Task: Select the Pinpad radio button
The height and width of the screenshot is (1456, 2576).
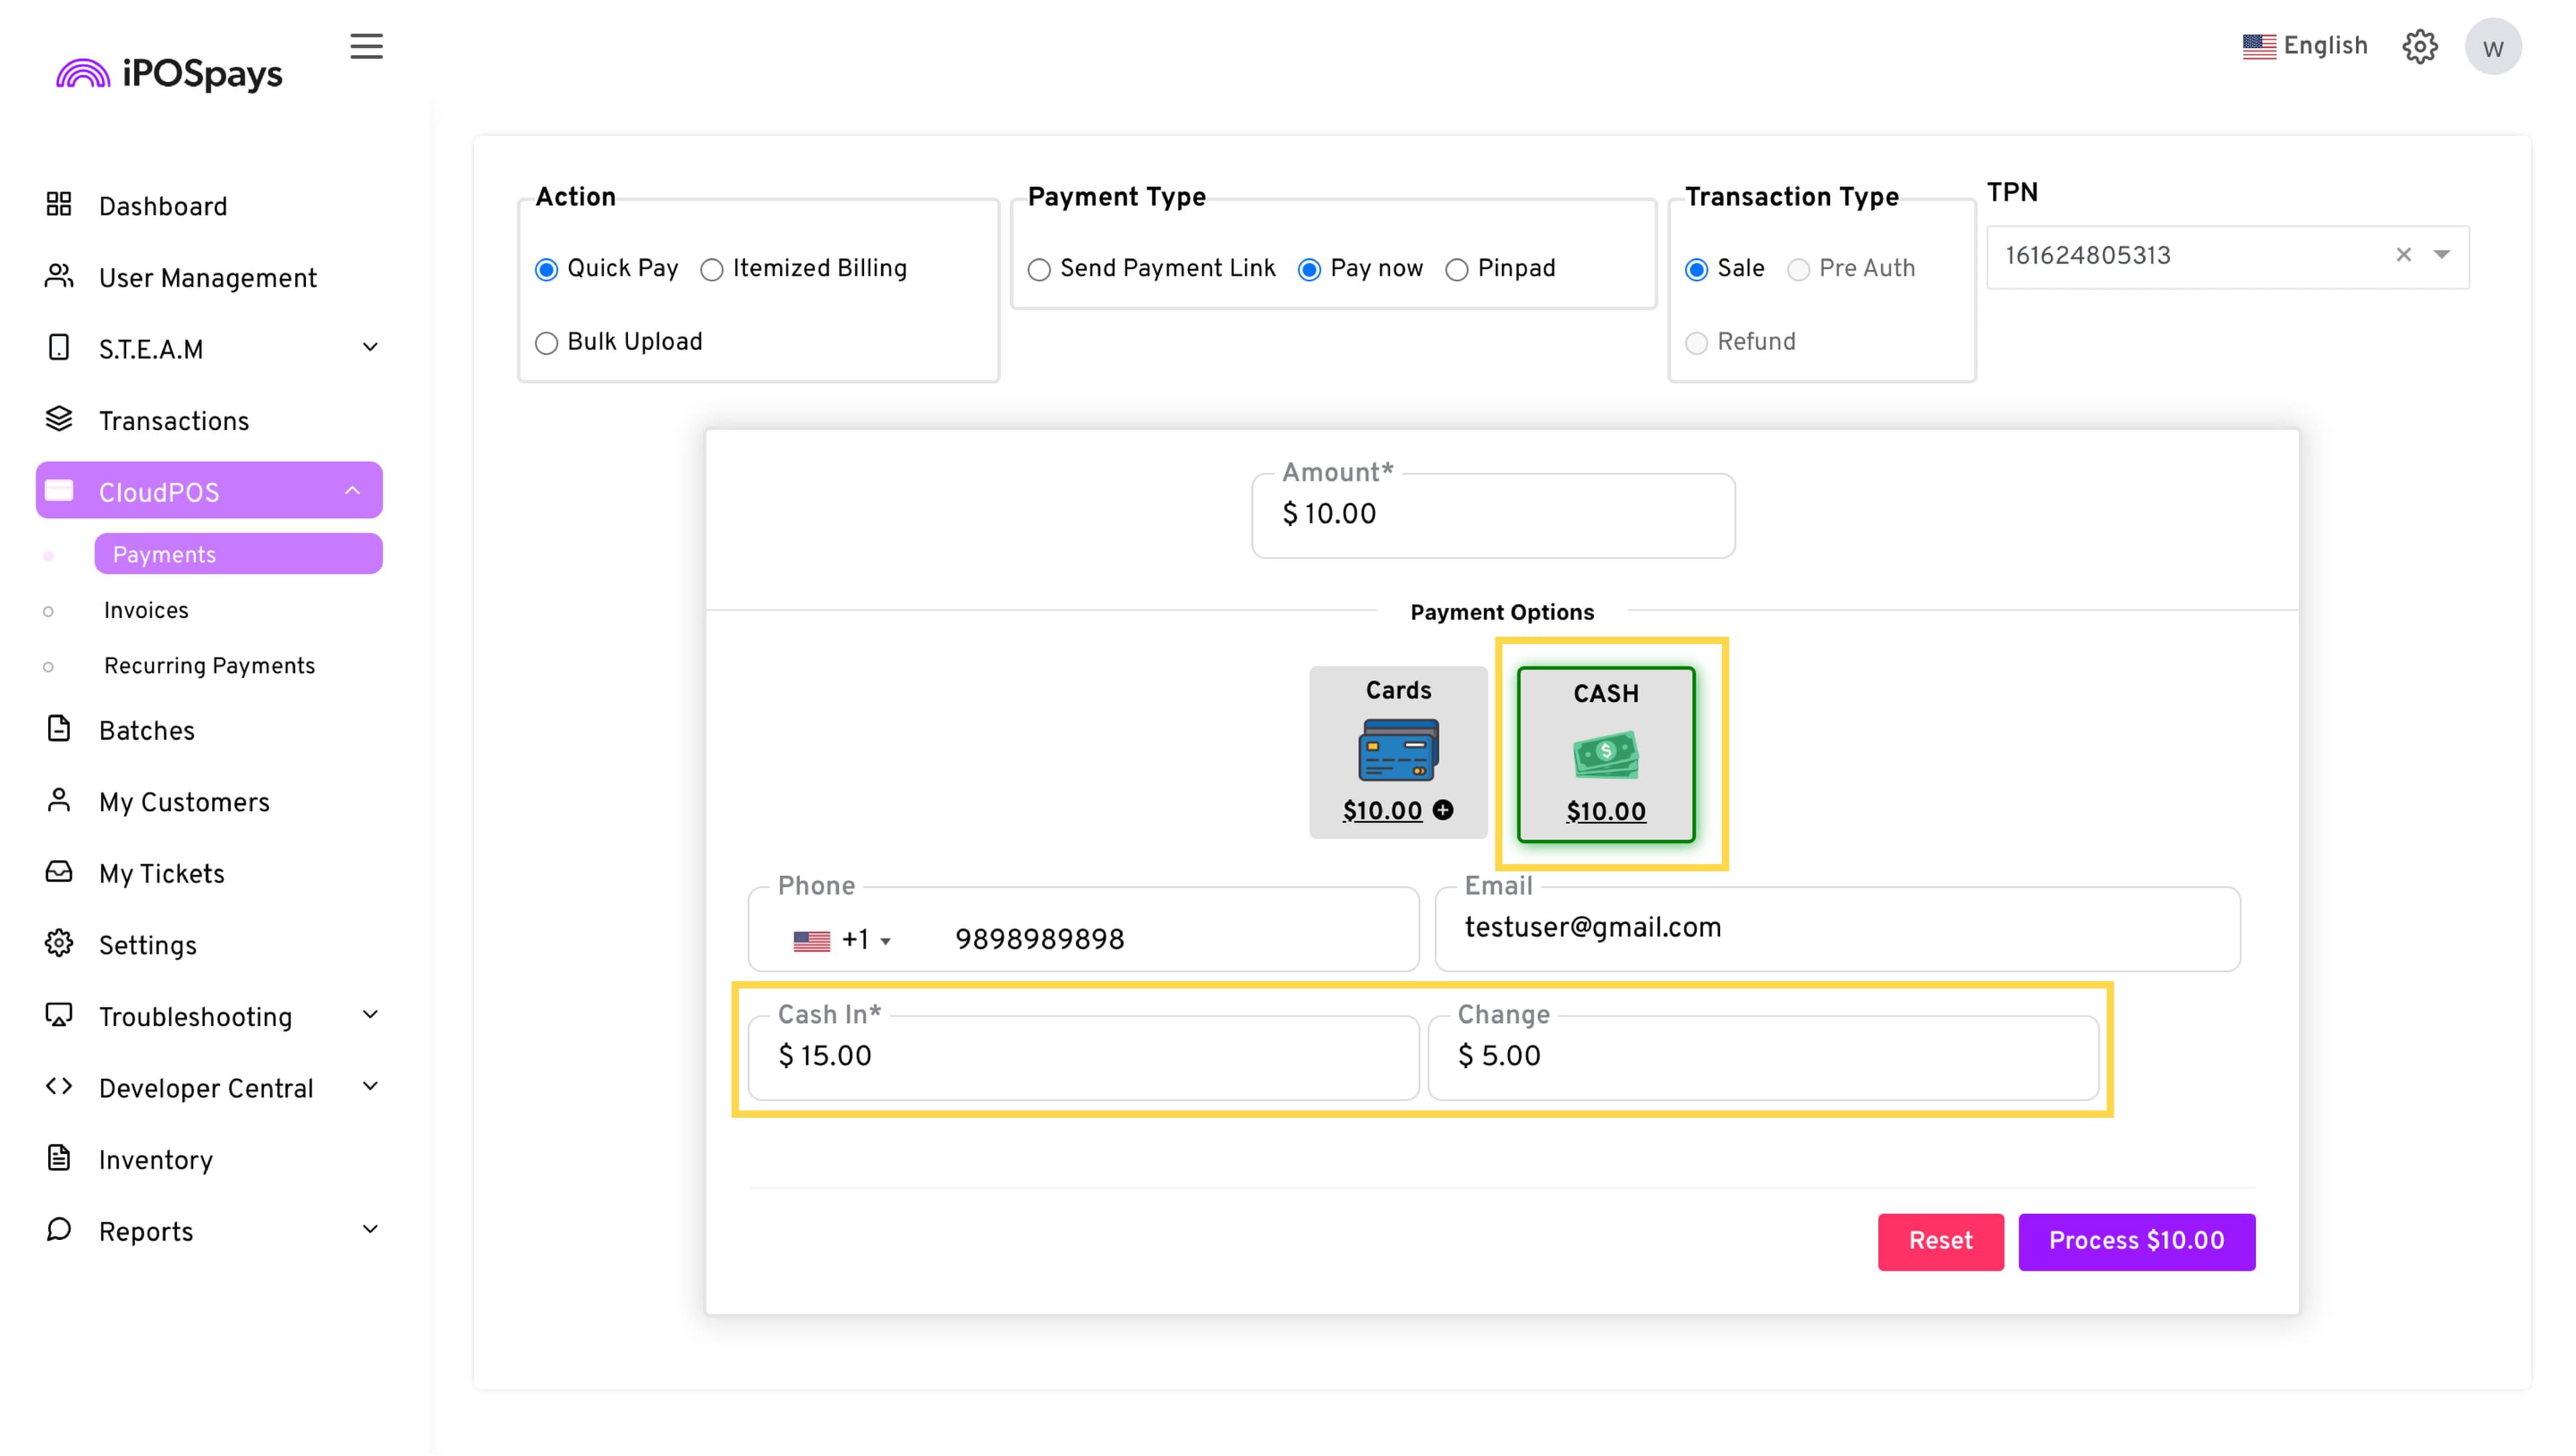Action: (1457, 270)
